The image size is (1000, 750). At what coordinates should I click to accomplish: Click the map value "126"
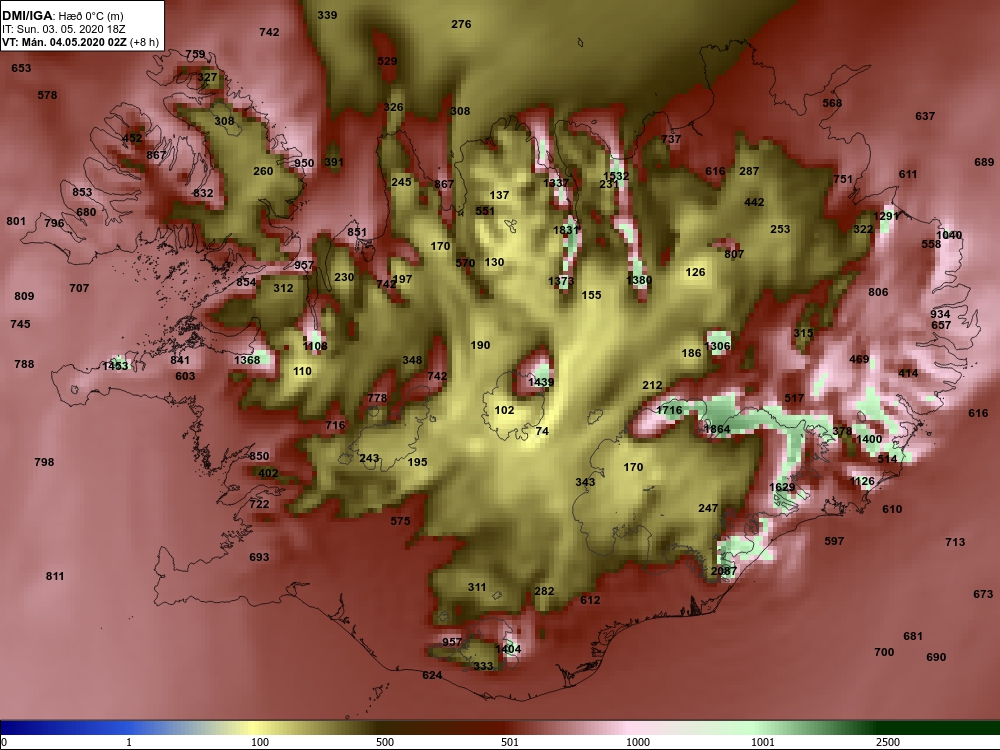(x=695, y=272)
